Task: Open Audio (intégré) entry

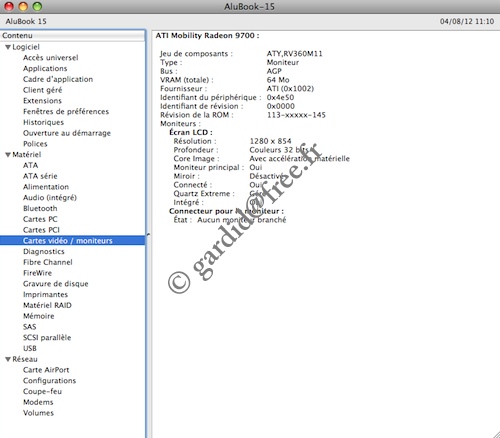Action: [50, 198]
